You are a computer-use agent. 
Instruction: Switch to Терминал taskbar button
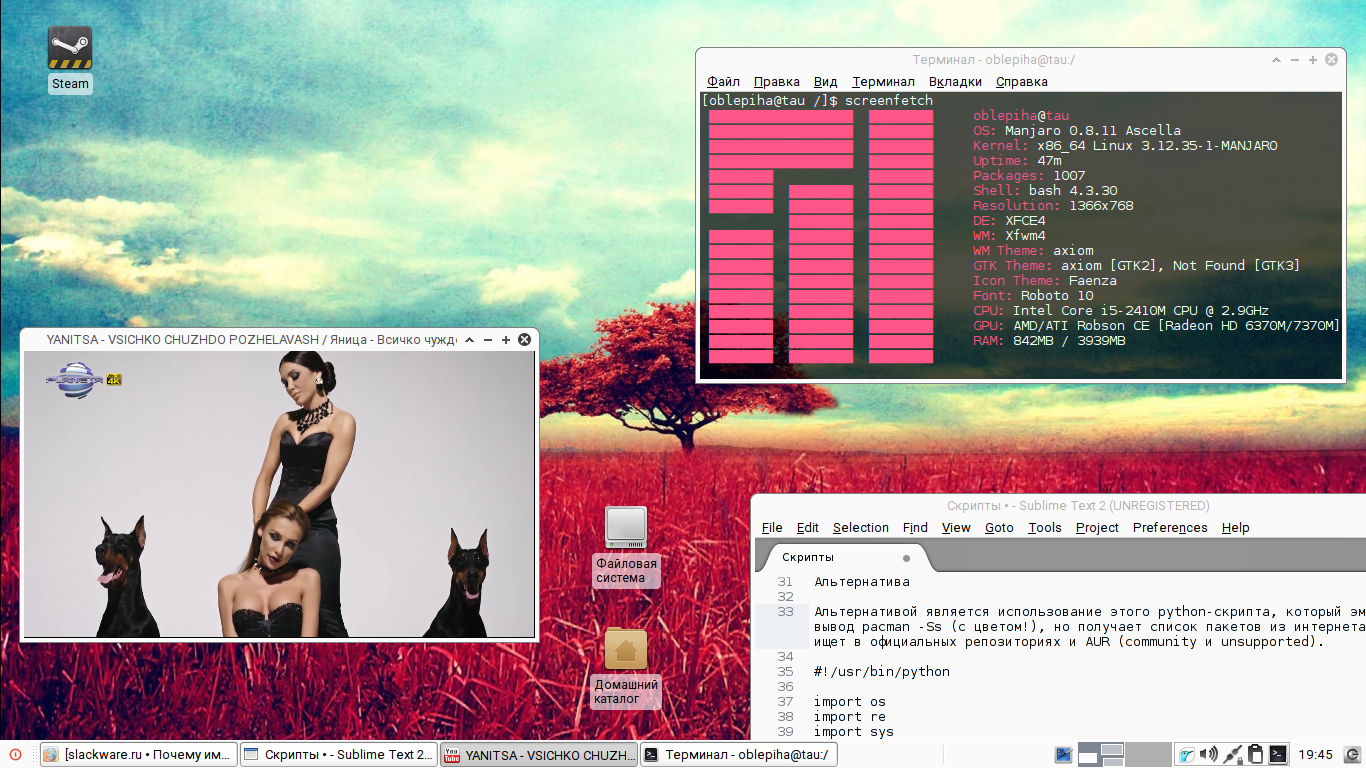coord(739,755)
